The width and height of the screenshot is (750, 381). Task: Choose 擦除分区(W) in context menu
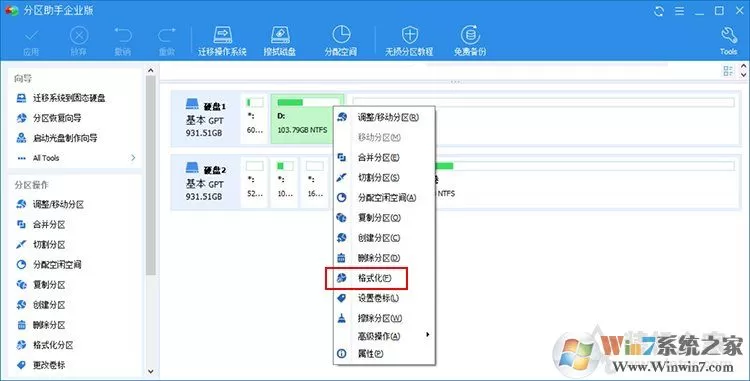coord(384,318)
